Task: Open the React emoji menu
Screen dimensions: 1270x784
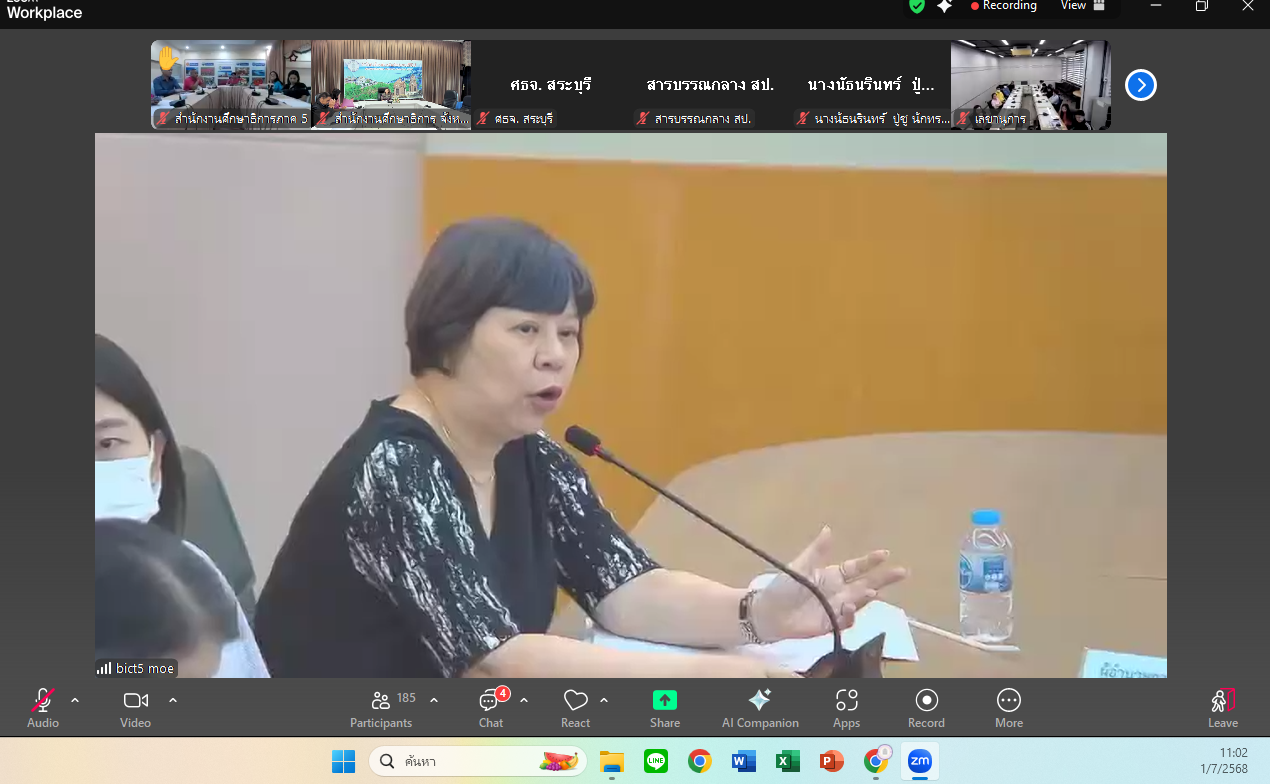Action: click(x=575, y=708)
